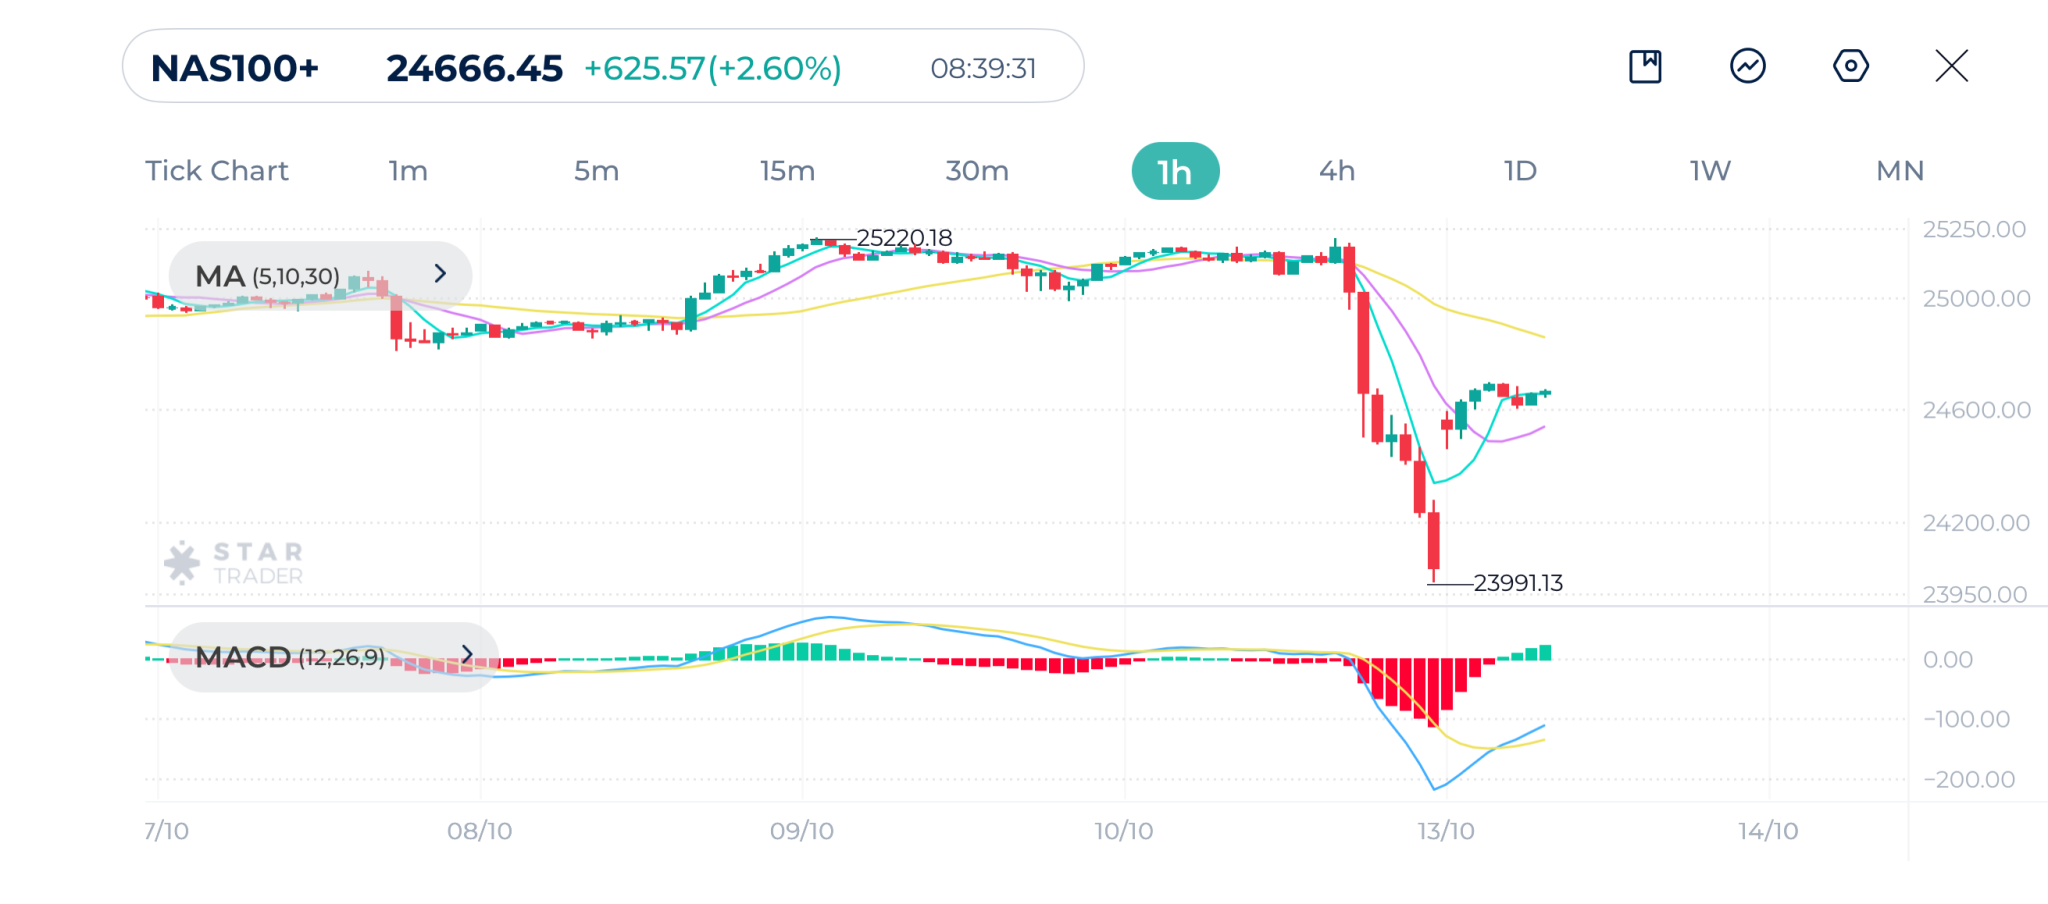The height and width of the screenshot is (904, 2048).
Task: Select the 1m timeframe
Action: 408,171
